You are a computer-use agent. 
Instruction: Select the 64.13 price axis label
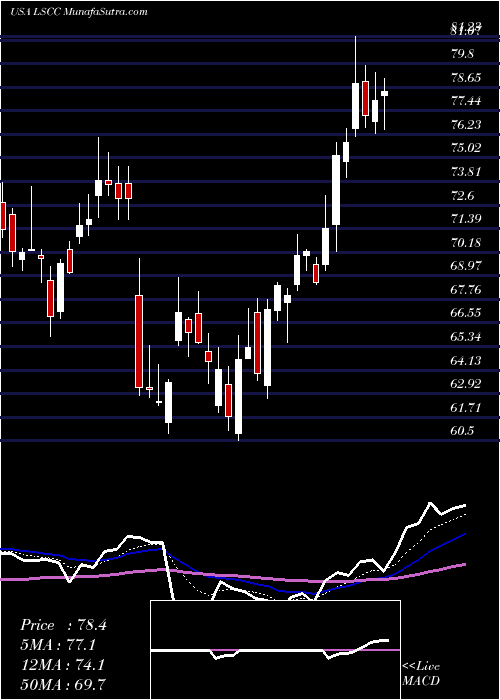coord(467,360)
